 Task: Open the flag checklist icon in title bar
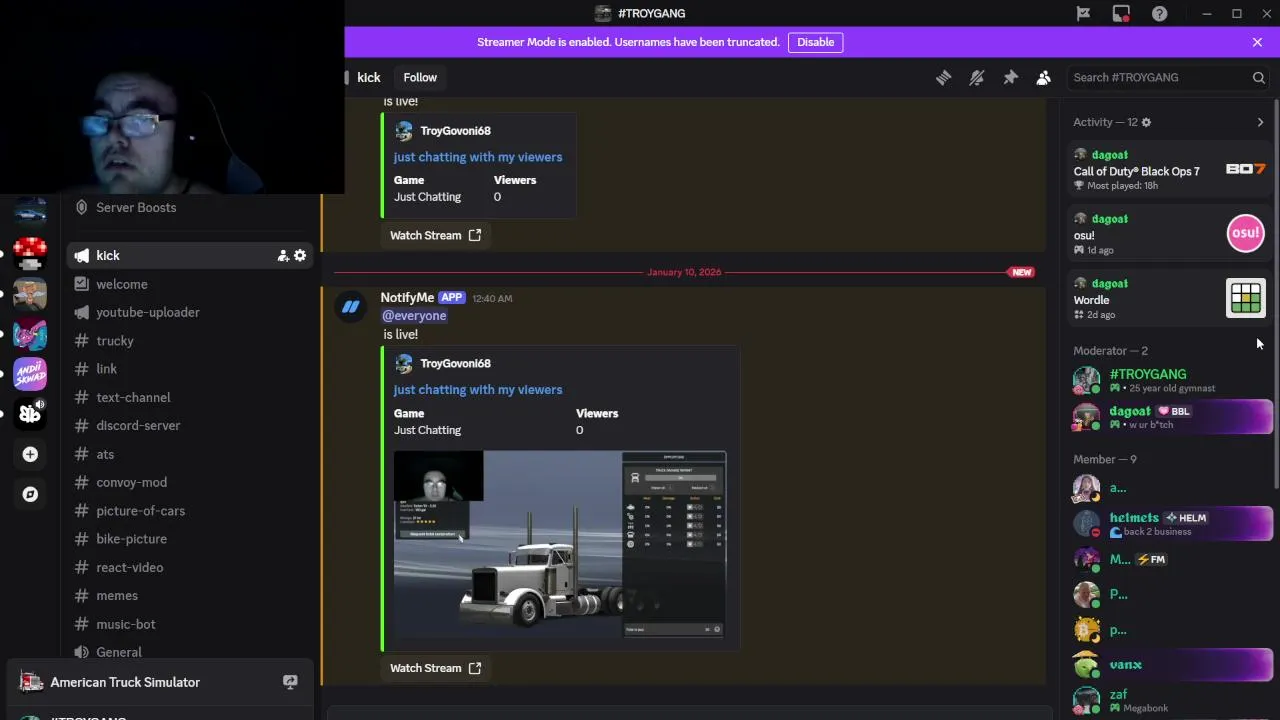pos(1083,13)
